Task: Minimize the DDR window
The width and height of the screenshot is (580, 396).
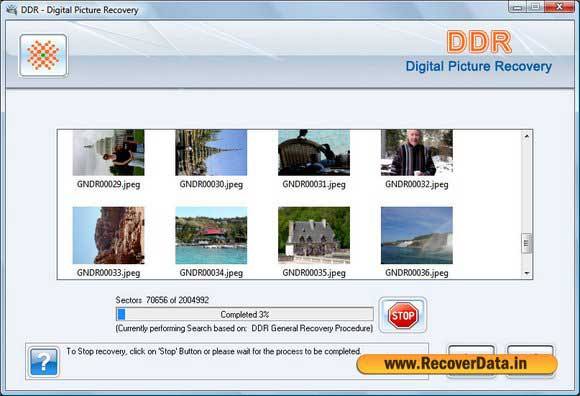Action: tap(518, 7)
